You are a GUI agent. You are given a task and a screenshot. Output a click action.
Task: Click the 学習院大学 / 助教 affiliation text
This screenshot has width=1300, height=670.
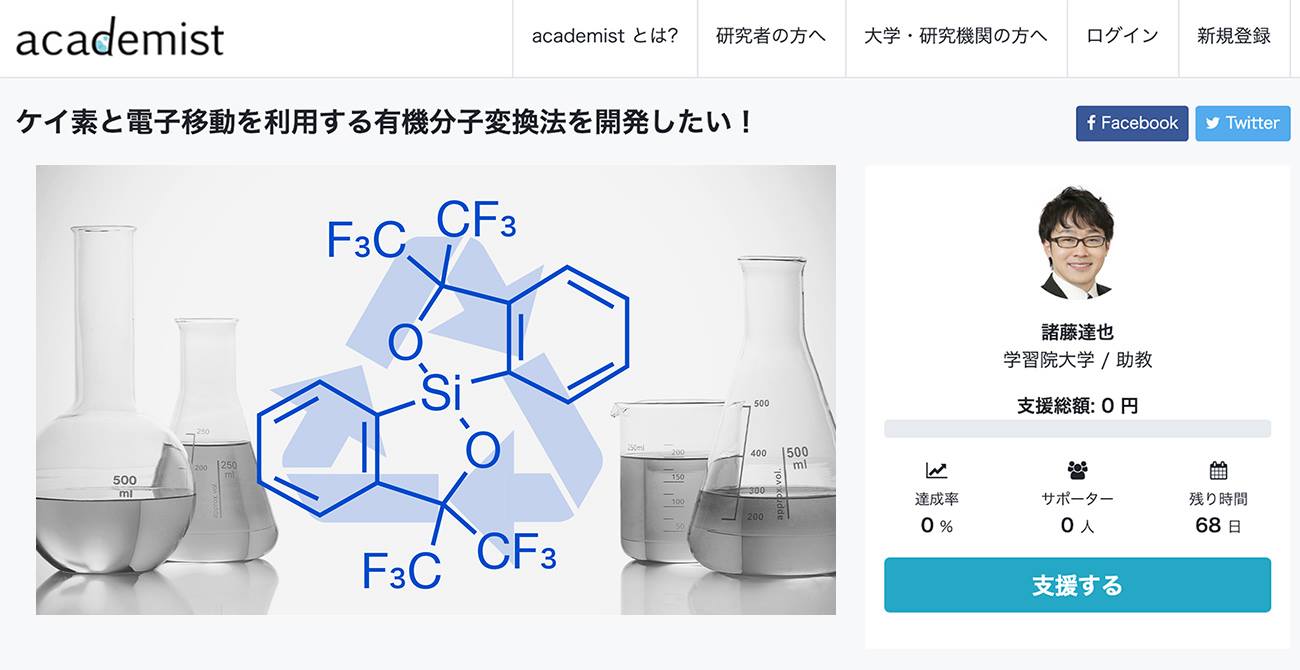click(x=1077, y=360)
